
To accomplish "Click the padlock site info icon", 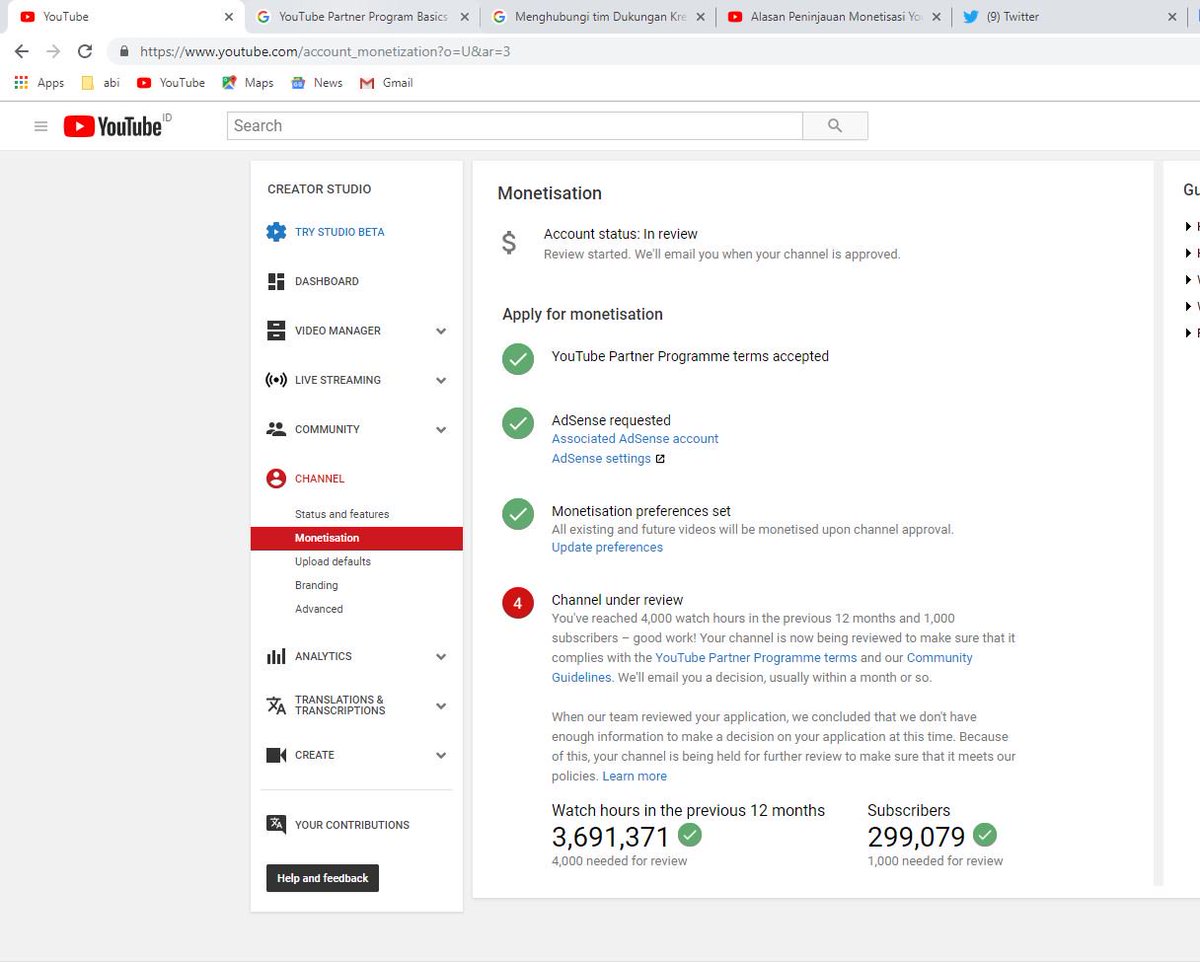I will [x=124, y=51].
